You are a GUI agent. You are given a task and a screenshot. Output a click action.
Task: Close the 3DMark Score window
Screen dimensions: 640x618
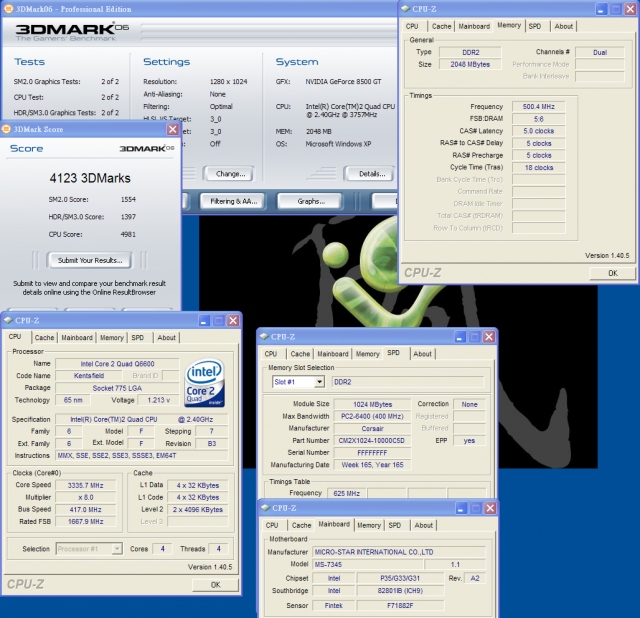(x=173, y=129)
